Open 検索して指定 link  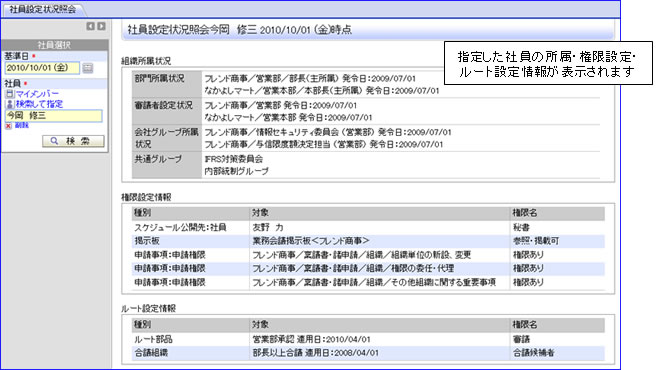tap(39, 104)
